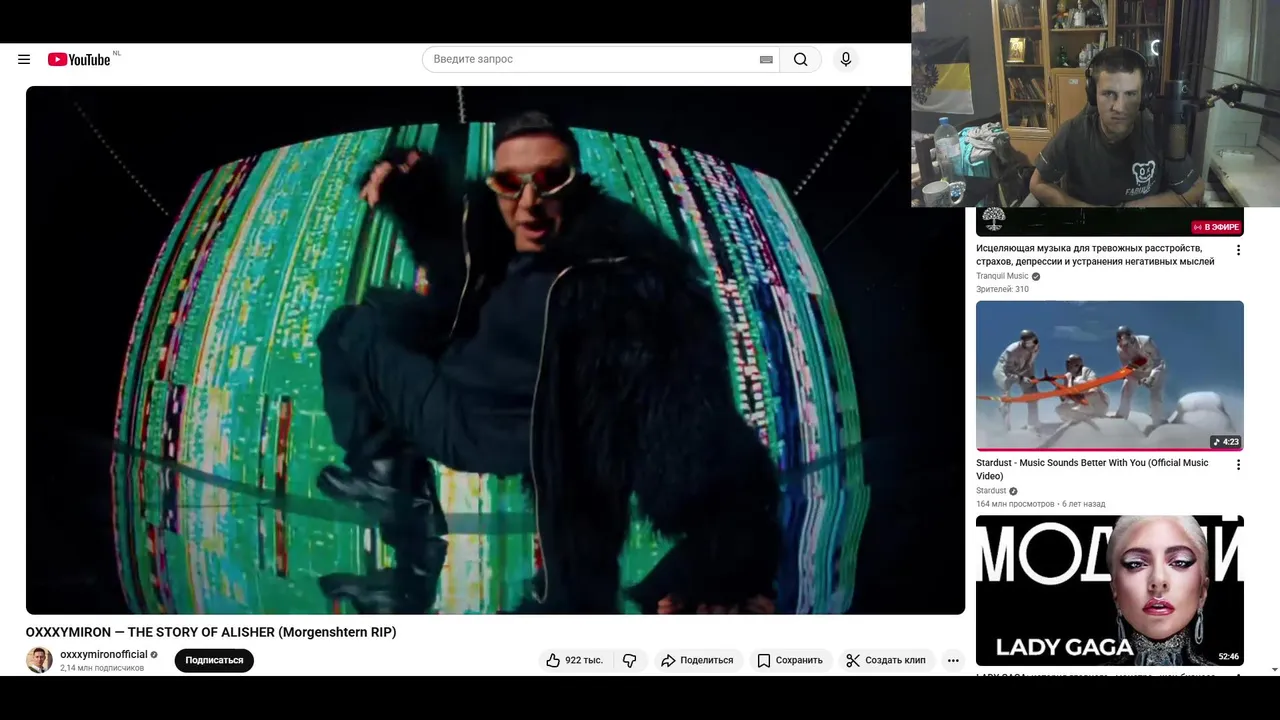Click the 164 млн просмотров view count

1015,504
